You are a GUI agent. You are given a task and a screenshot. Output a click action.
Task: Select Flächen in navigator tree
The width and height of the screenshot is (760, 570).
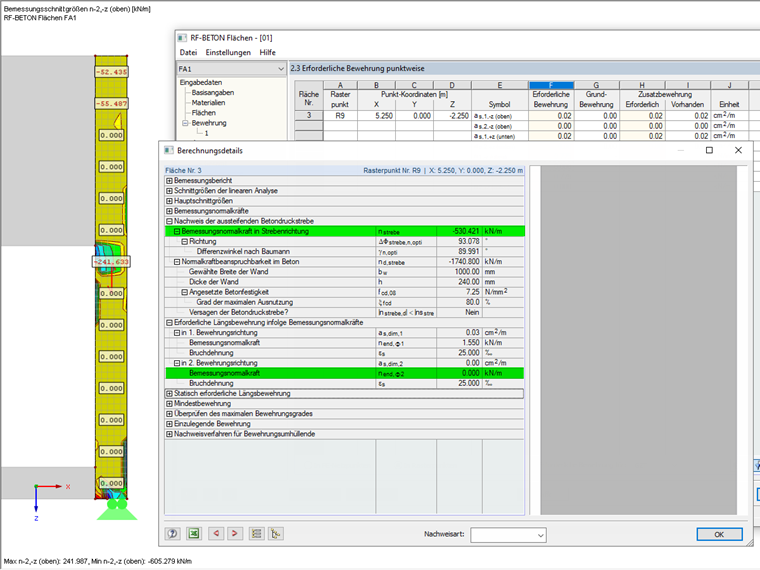pyautogui.click(x=203, y=113)
